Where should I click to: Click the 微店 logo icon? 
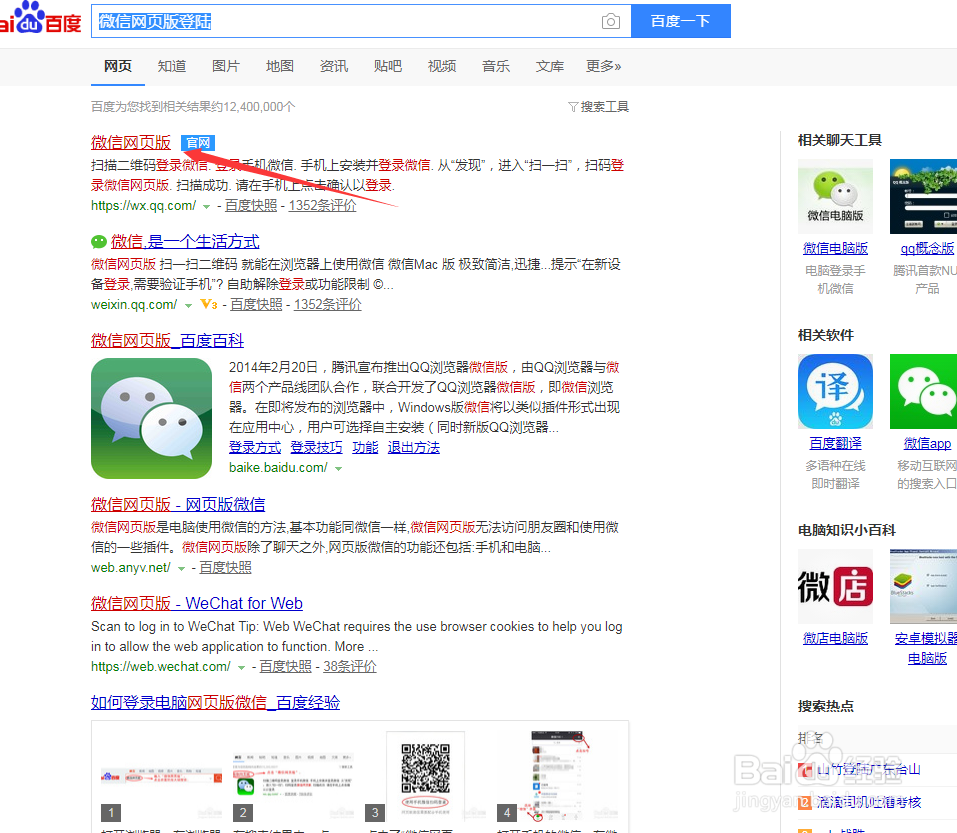click(836, 586)
